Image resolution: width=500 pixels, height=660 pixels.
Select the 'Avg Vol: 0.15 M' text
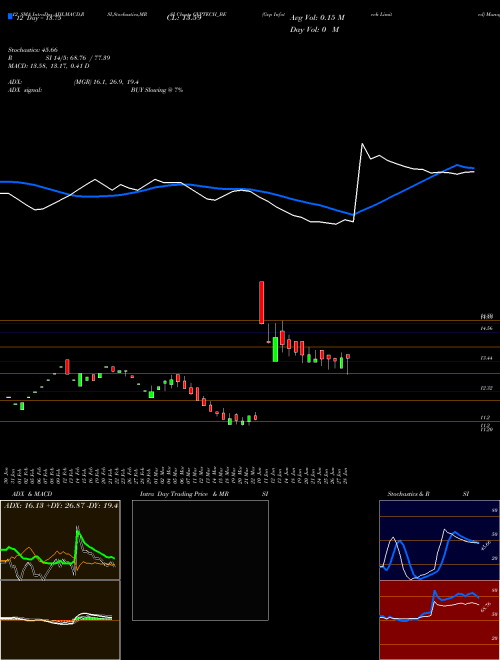317,17
